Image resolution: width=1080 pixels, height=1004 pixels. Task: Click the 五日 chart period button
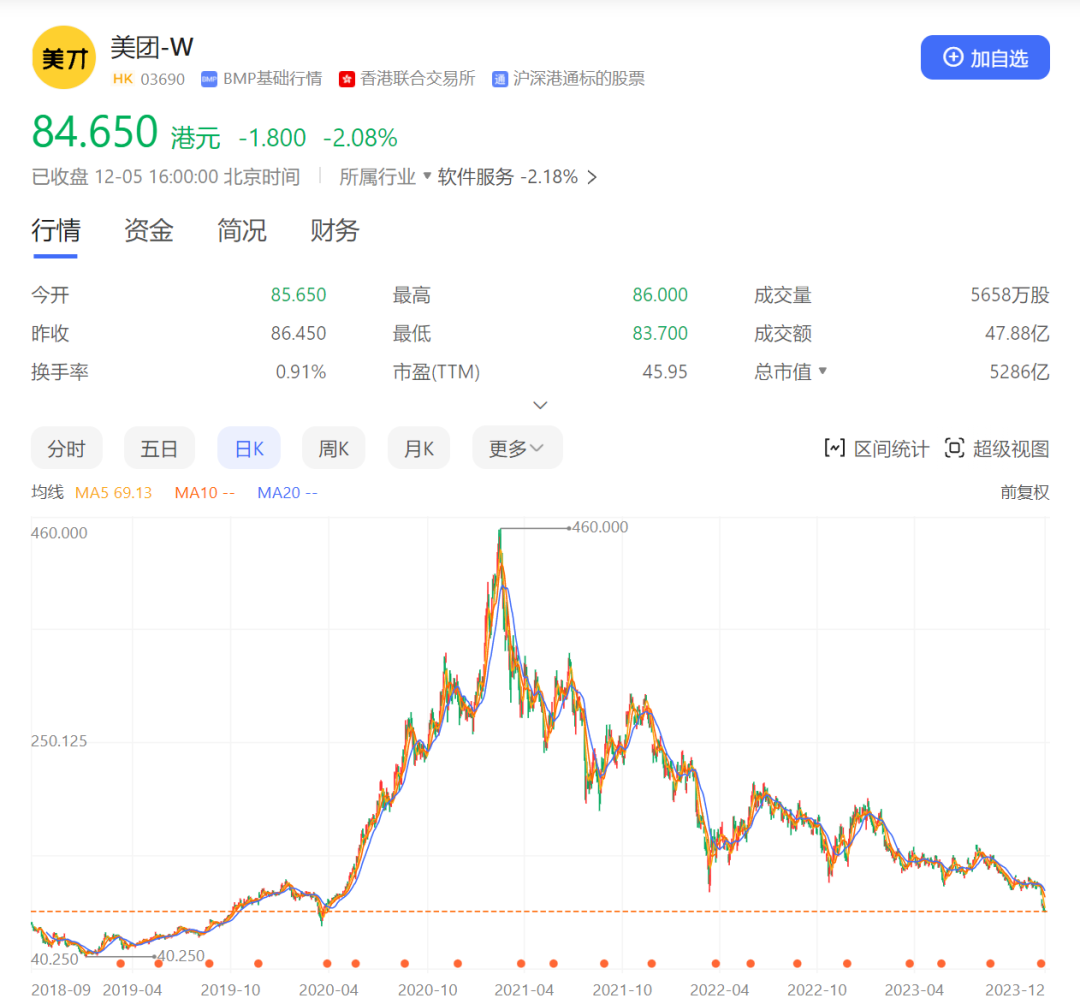pos(158,449)
